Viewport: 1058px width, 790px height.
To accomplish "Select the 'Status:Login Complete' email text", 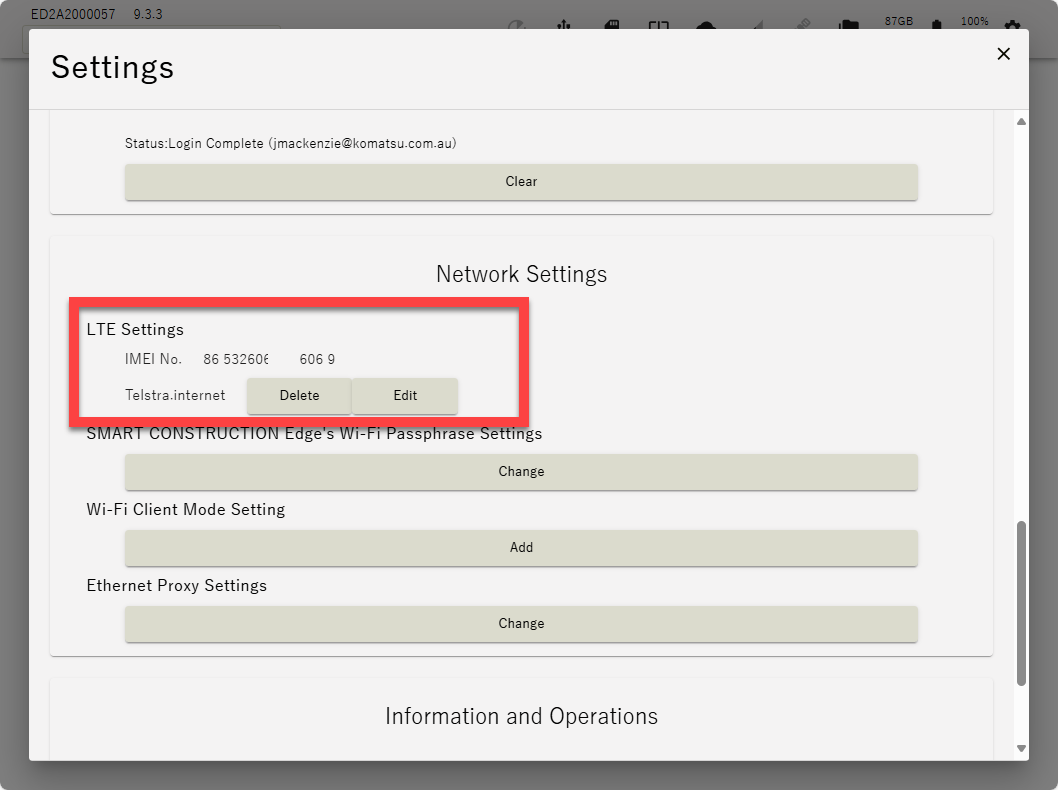I will click(290, 143).
